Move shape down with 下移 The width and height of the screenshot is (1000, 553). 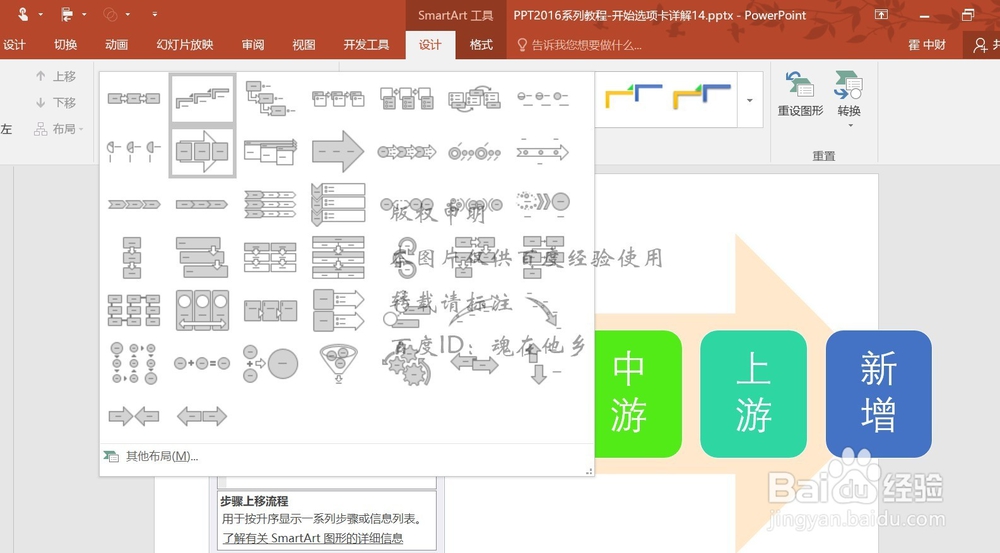point(55,102)
